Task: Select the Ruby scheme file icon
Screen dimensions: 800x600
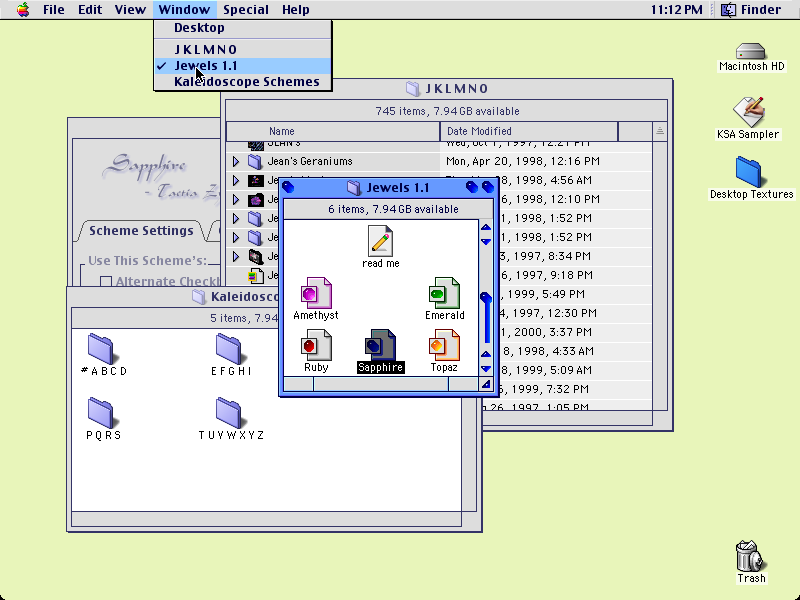Action: click(x=316, y=345)
